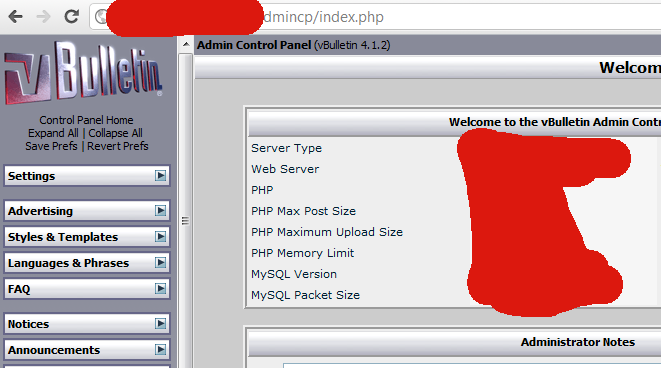Open Control Panel Home link
This screenshot has width=661, height=368.
[86, 120]
